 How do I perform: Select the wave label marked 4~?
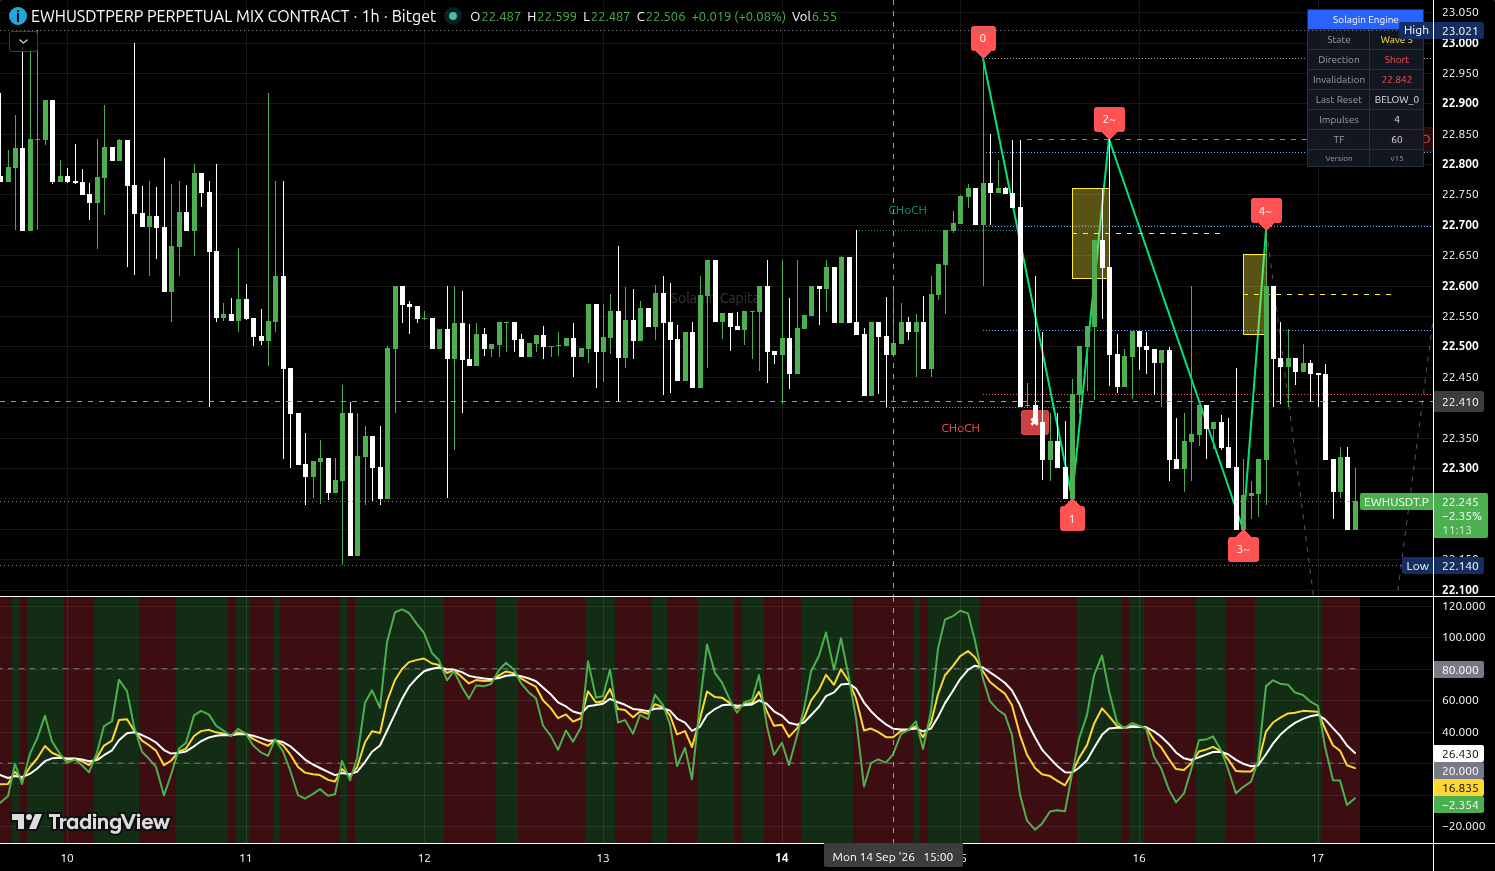[1266, 212]
